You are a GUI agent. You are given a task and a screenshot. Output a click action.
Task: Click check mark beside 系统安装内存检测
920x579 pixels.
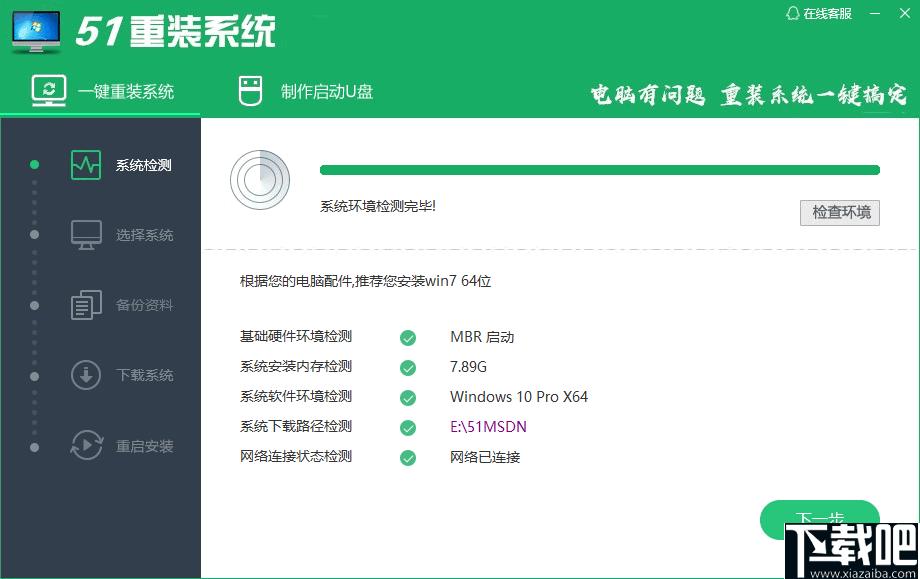pyautogui.click(x=408, y=368)
